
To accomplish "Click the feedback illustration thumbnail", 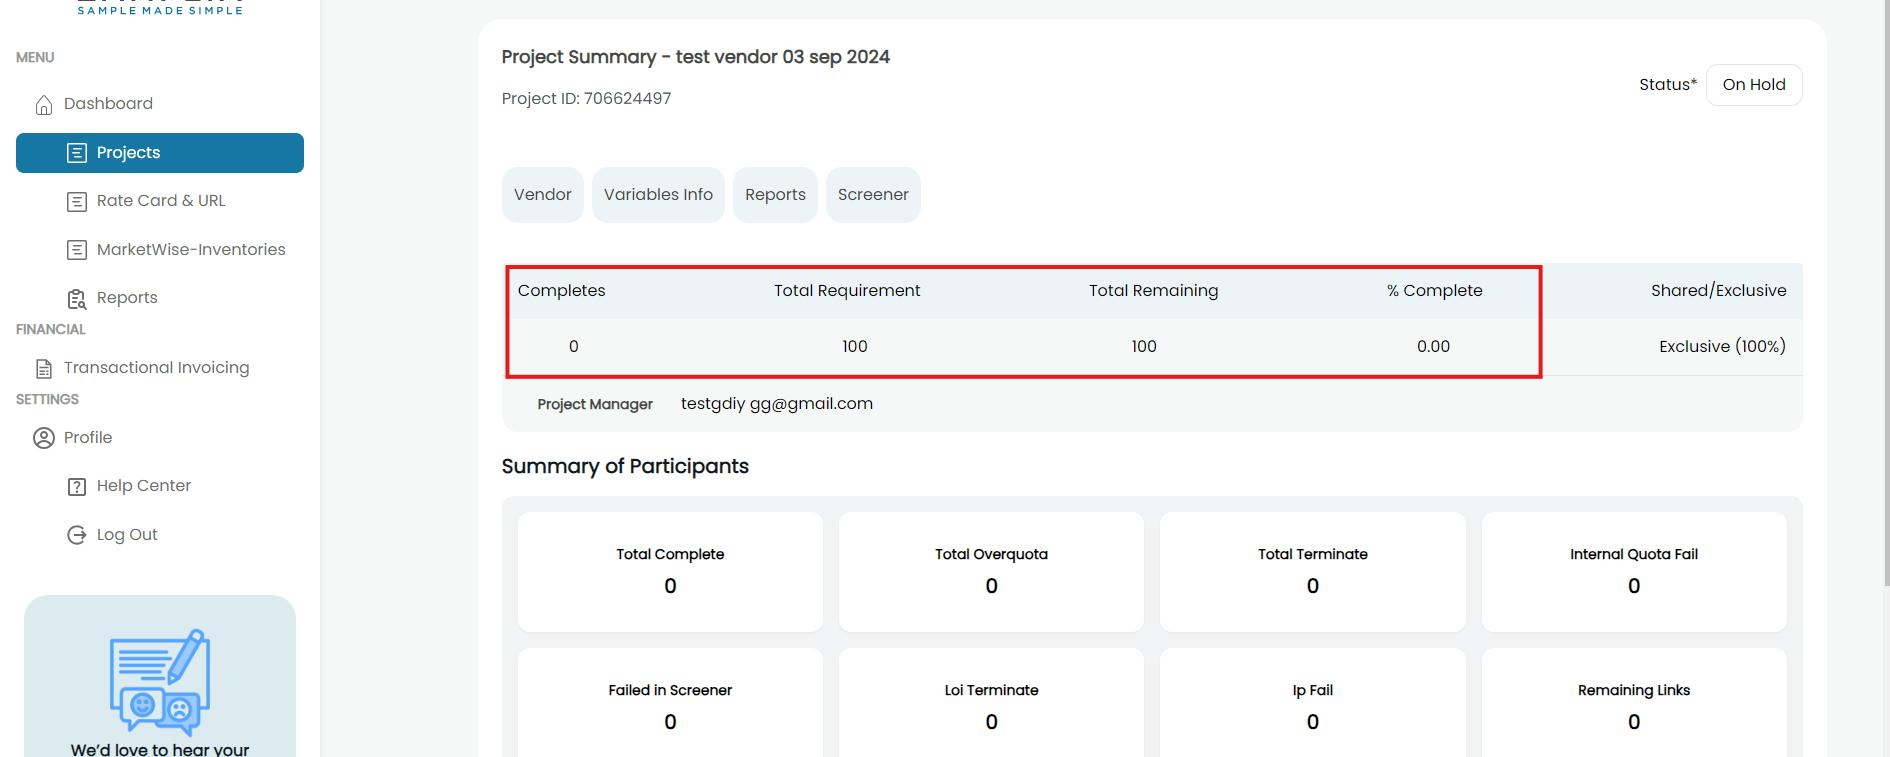I will (x=160, y=682).
